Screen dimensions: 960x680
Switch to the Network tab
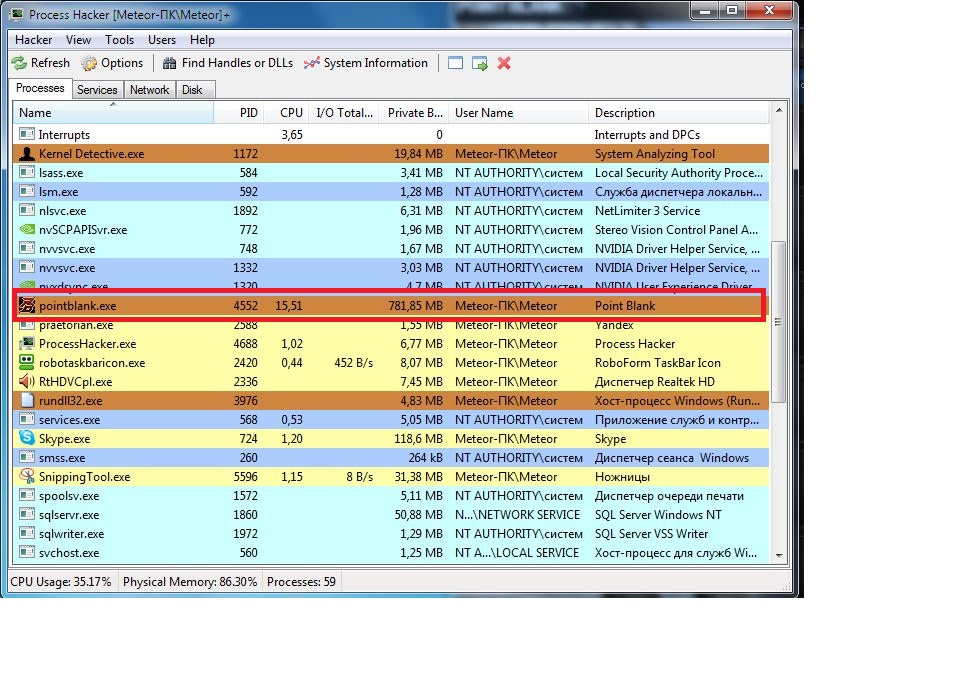(x=149, y=90)
